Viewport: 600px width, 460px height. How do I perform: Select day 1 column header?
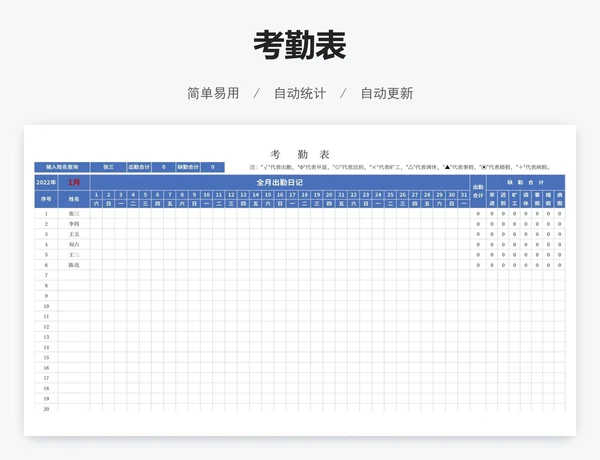tap(96, 195)
